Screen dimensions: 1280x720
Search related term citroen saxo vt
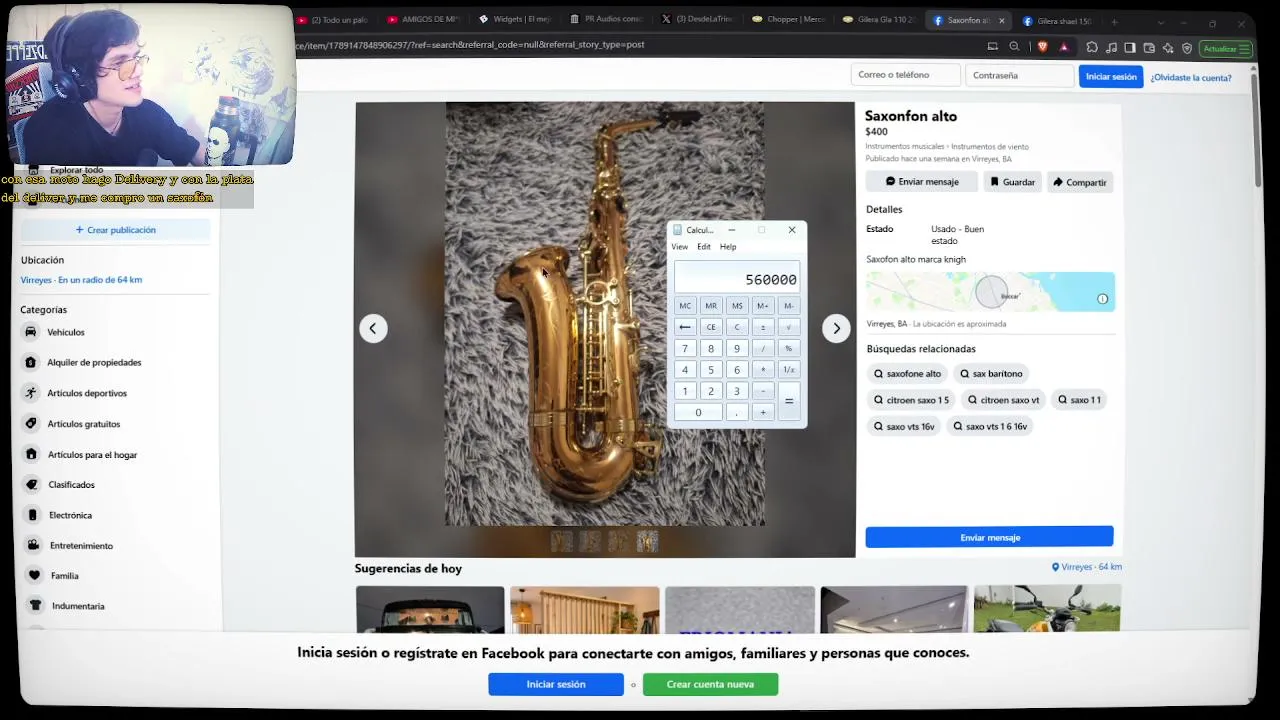tap(1003, 400)
